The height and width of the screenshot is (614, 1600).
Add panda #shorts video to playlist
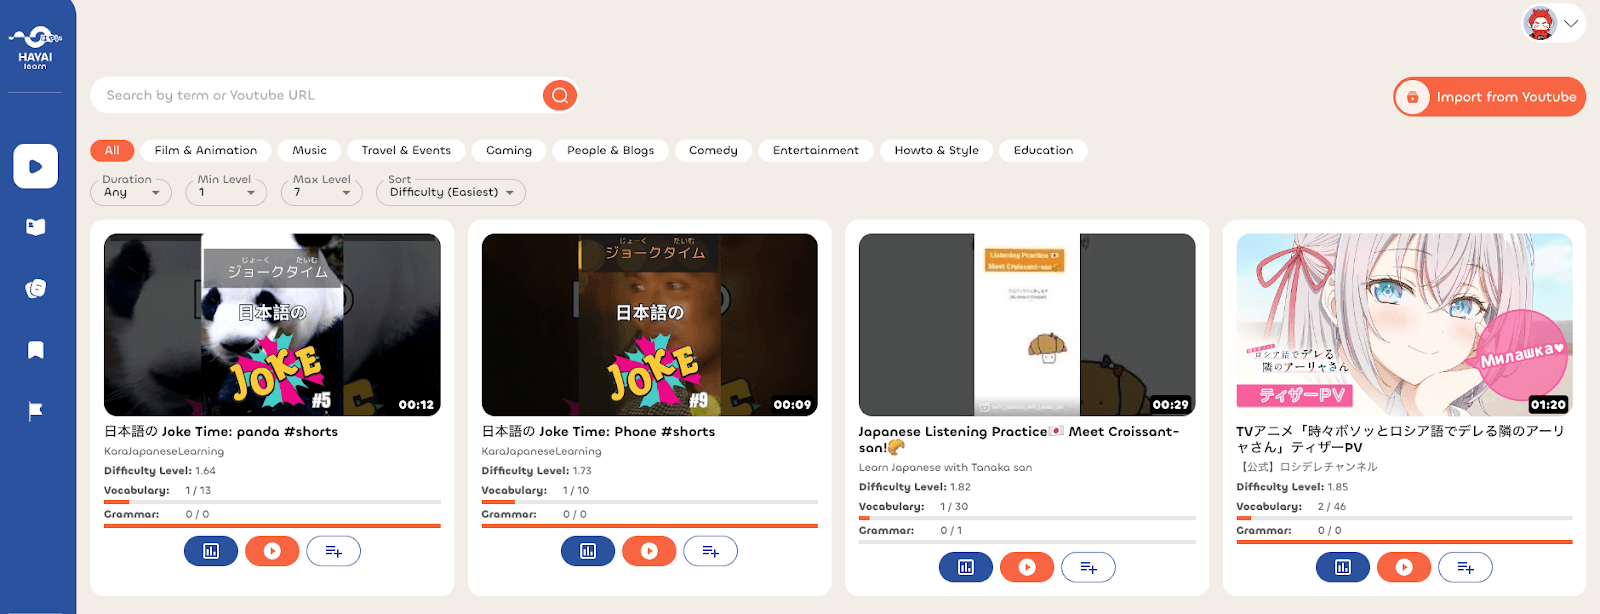point(333,551)
